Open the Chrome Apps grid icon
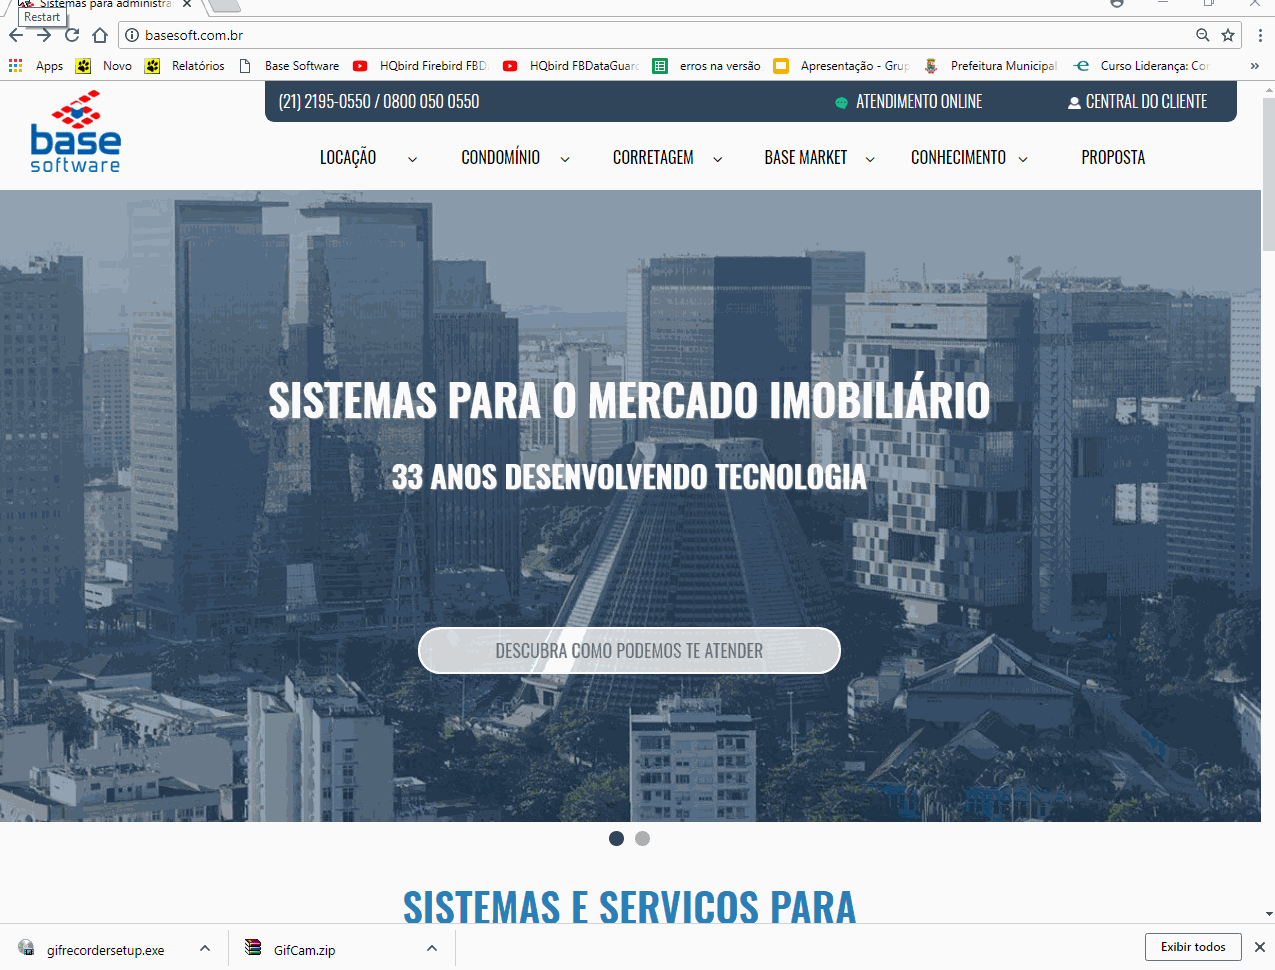The image size is (1275, 970). 15,66
